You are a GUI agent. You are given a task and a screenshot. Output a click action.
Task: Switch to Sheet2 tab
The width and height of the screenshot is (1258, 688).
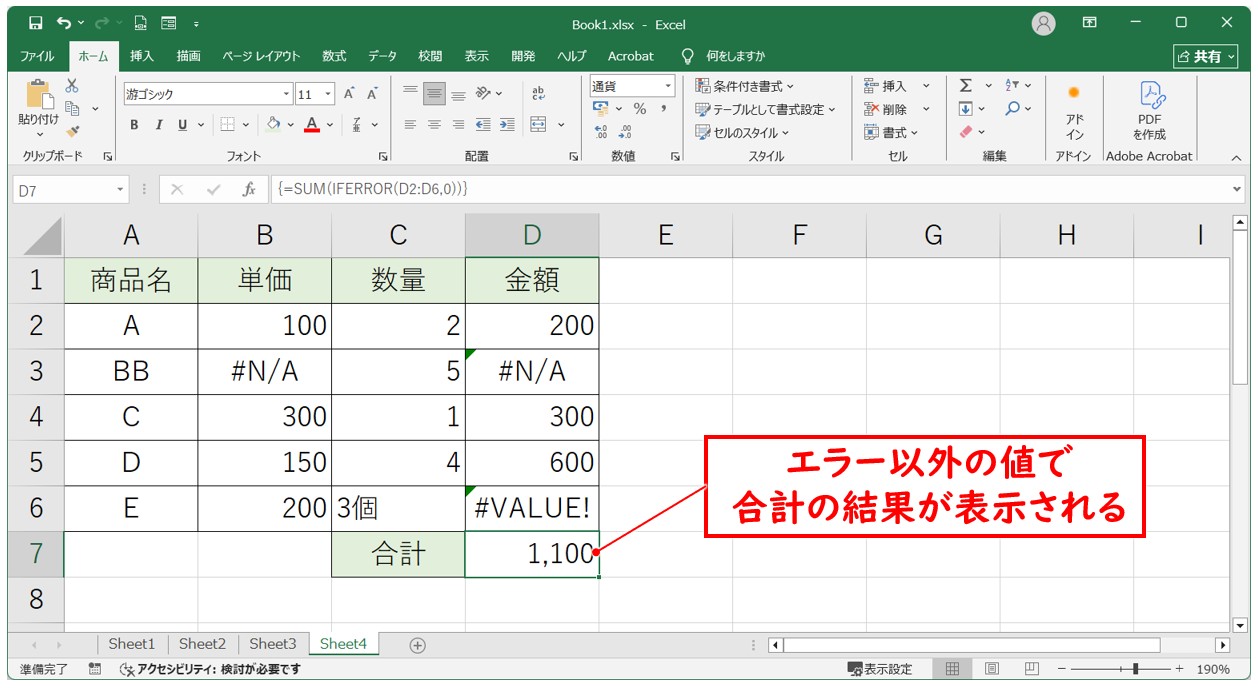(202, 644)
